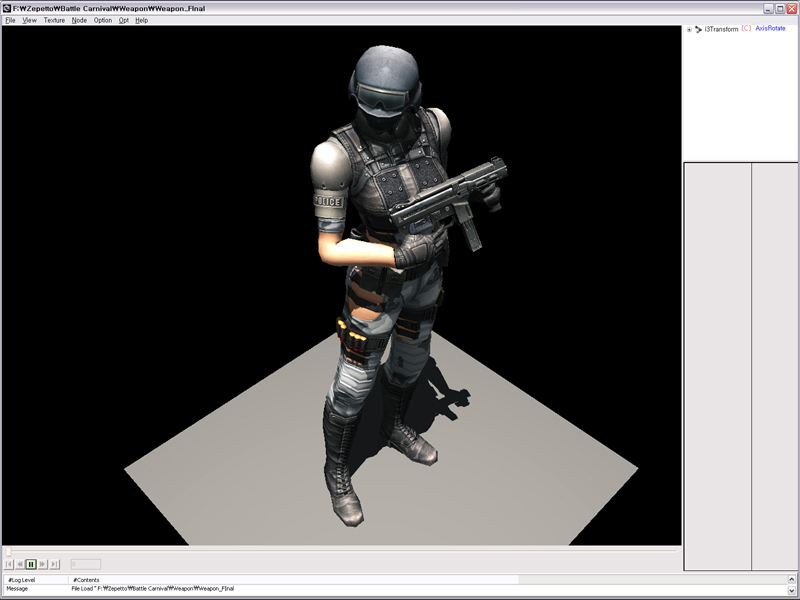Screen dimensions: 800x600
Task: Expand the i3Transform tree node
Action: pos(689,29)
